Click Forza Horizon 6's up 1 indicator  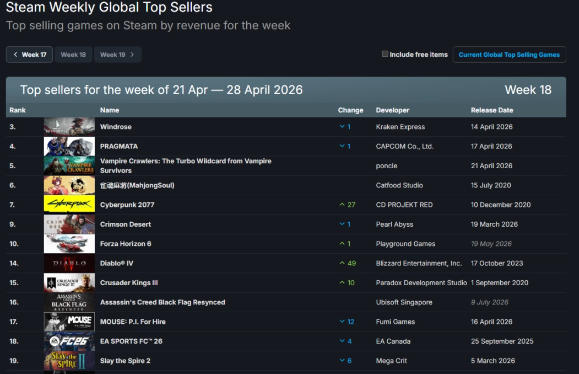(345, 244)
